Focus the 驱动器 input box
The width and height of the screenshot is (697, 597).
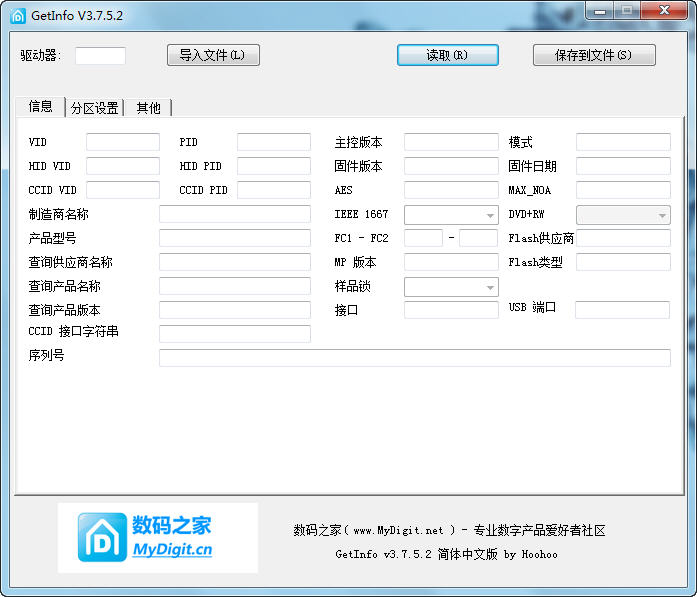(100, 56)
